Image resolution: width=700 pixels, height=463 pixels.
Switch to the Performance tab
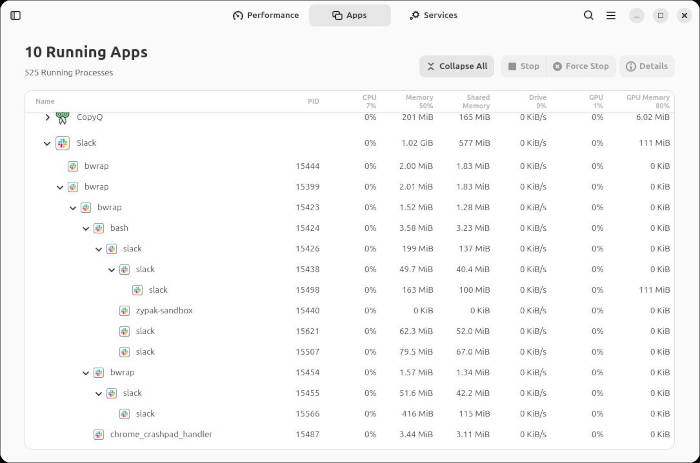click(265, 15)
